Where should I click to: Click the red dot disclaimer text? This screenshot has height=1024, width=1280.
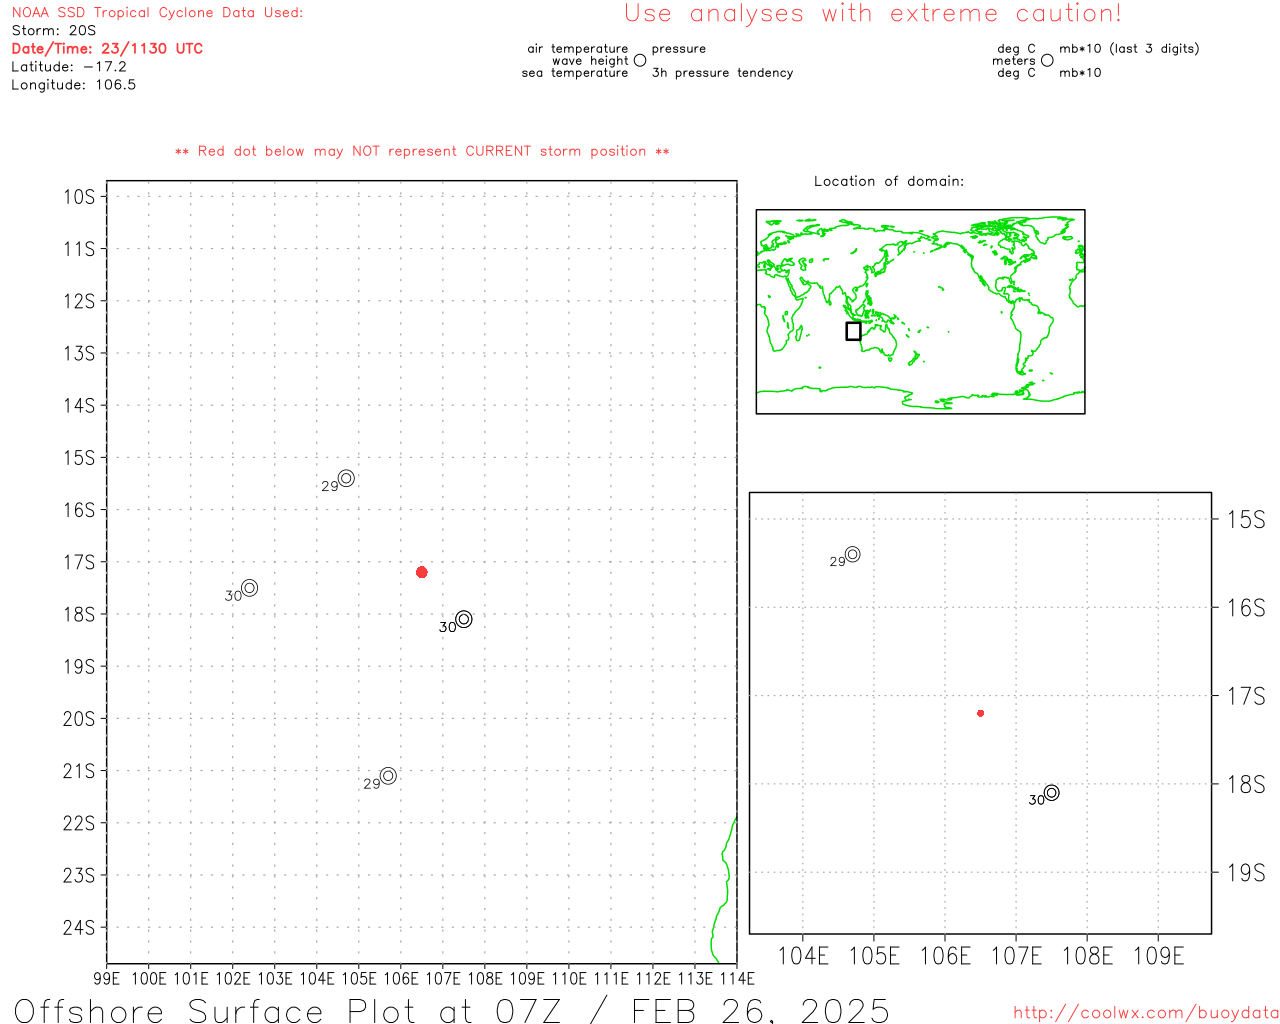[x=422, y=151]
